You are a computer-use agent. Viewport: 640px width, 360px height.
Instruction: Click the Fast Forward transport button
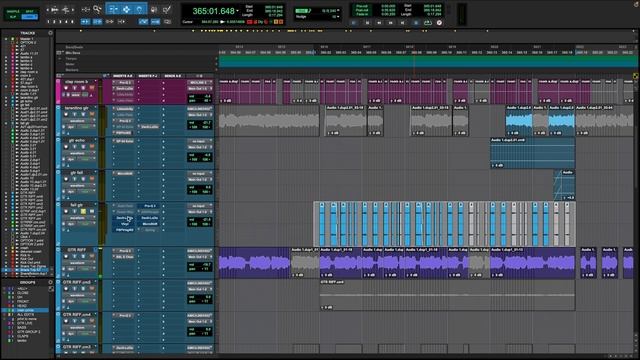click(x=391, y=23)
